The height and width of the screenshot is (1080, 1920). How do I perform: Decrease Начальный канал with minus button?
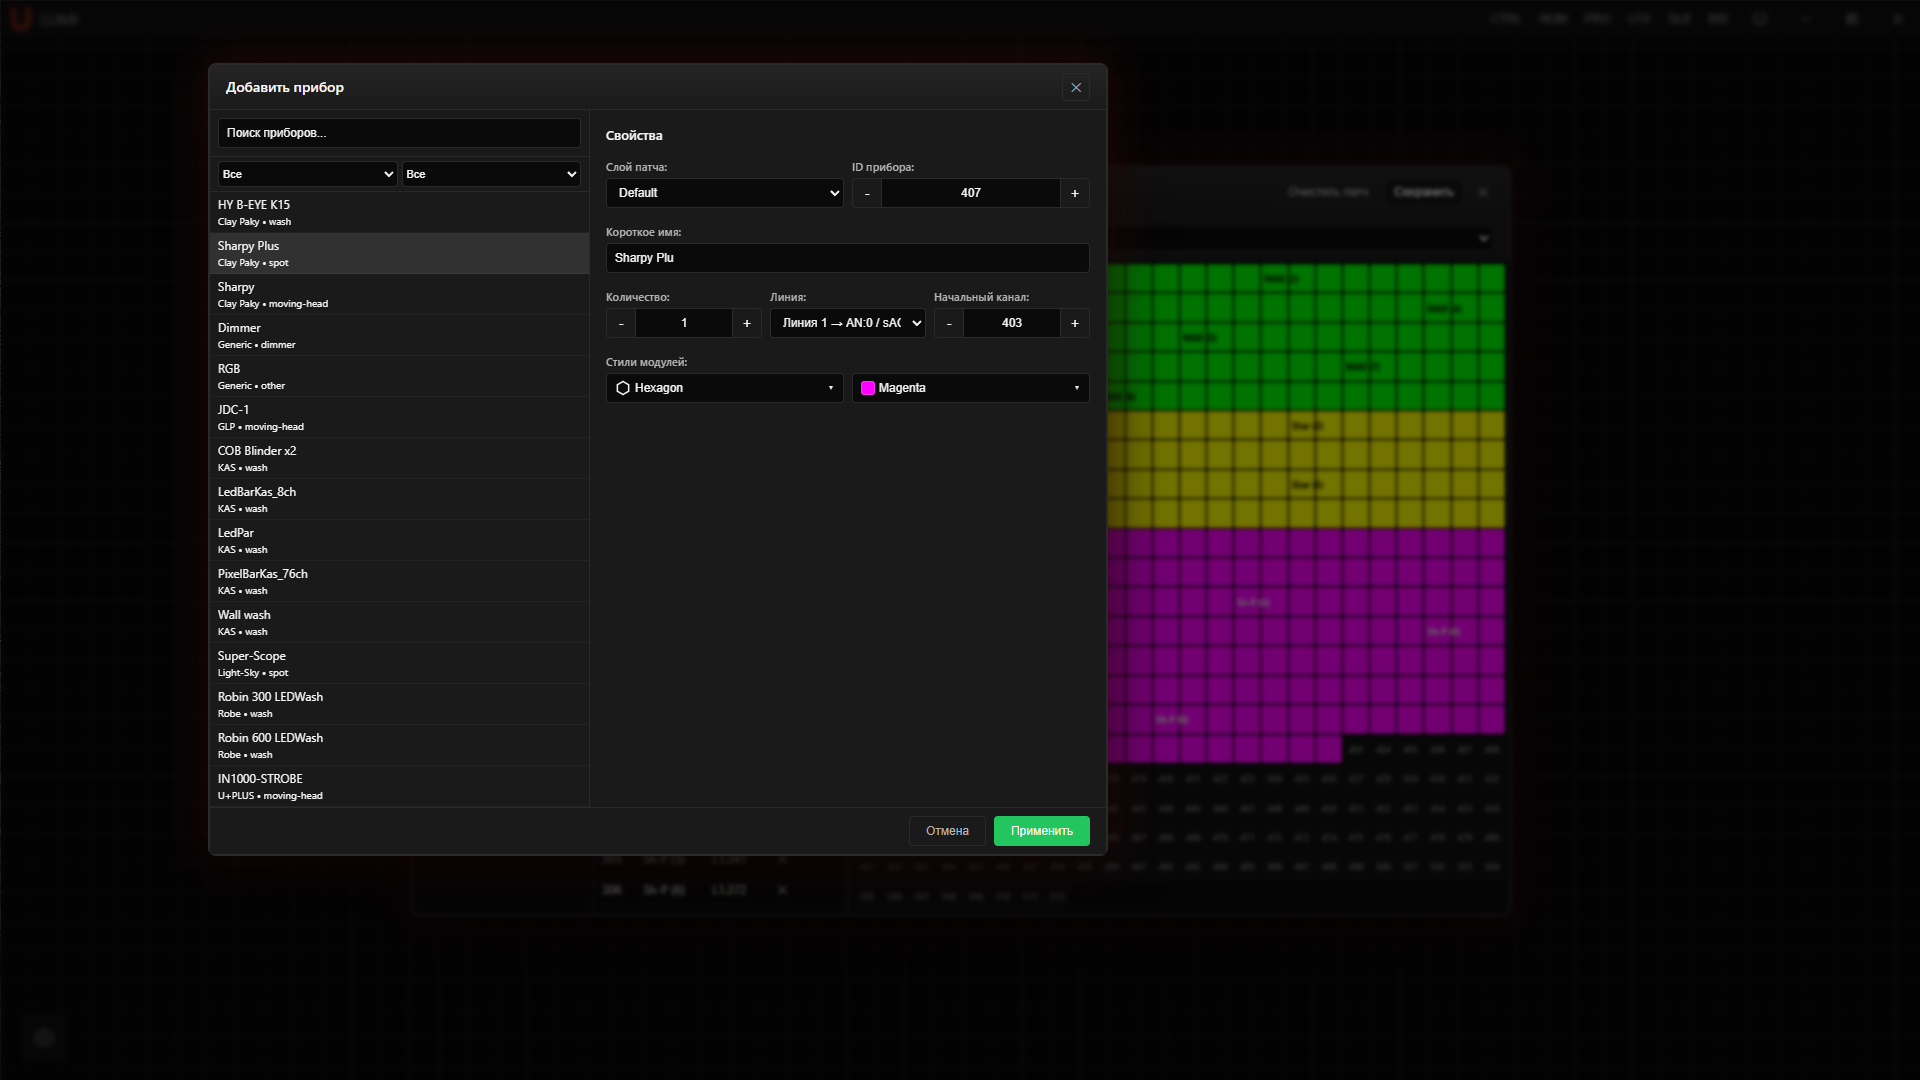click(x=949, y=323)
